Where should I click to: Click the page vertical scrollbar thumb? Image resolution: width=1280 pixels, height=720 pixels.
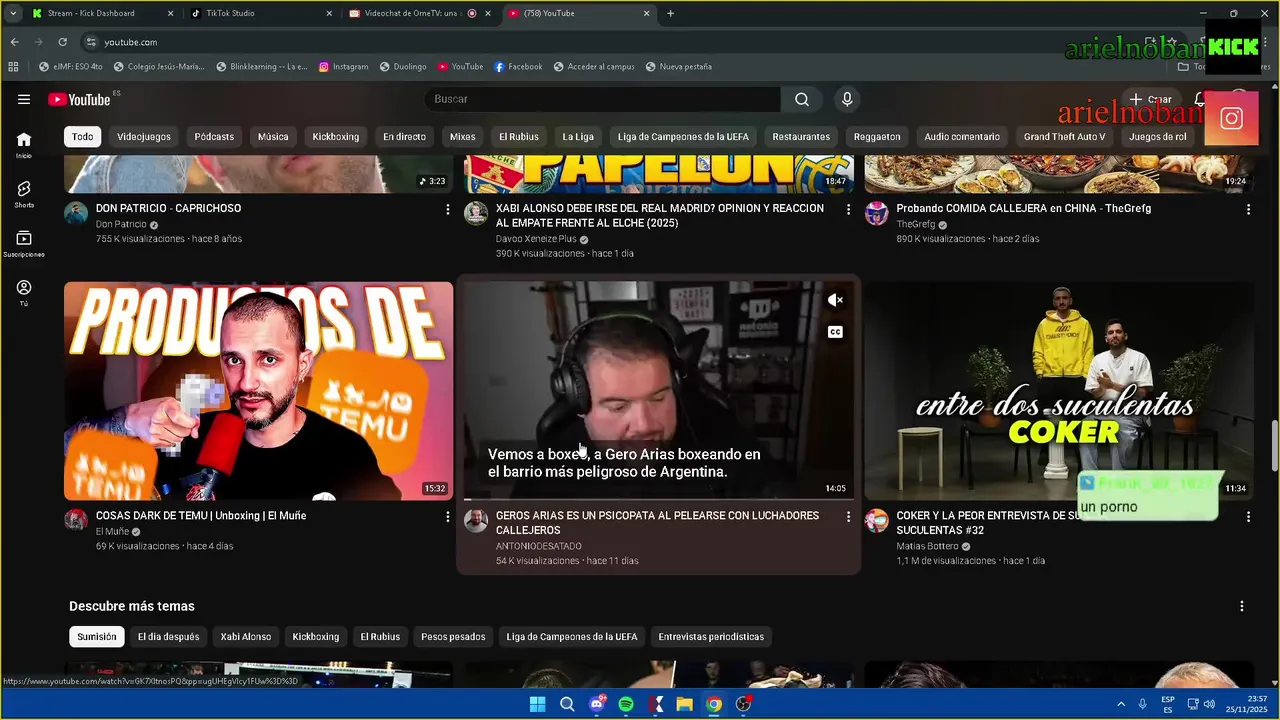[1274, 446]
